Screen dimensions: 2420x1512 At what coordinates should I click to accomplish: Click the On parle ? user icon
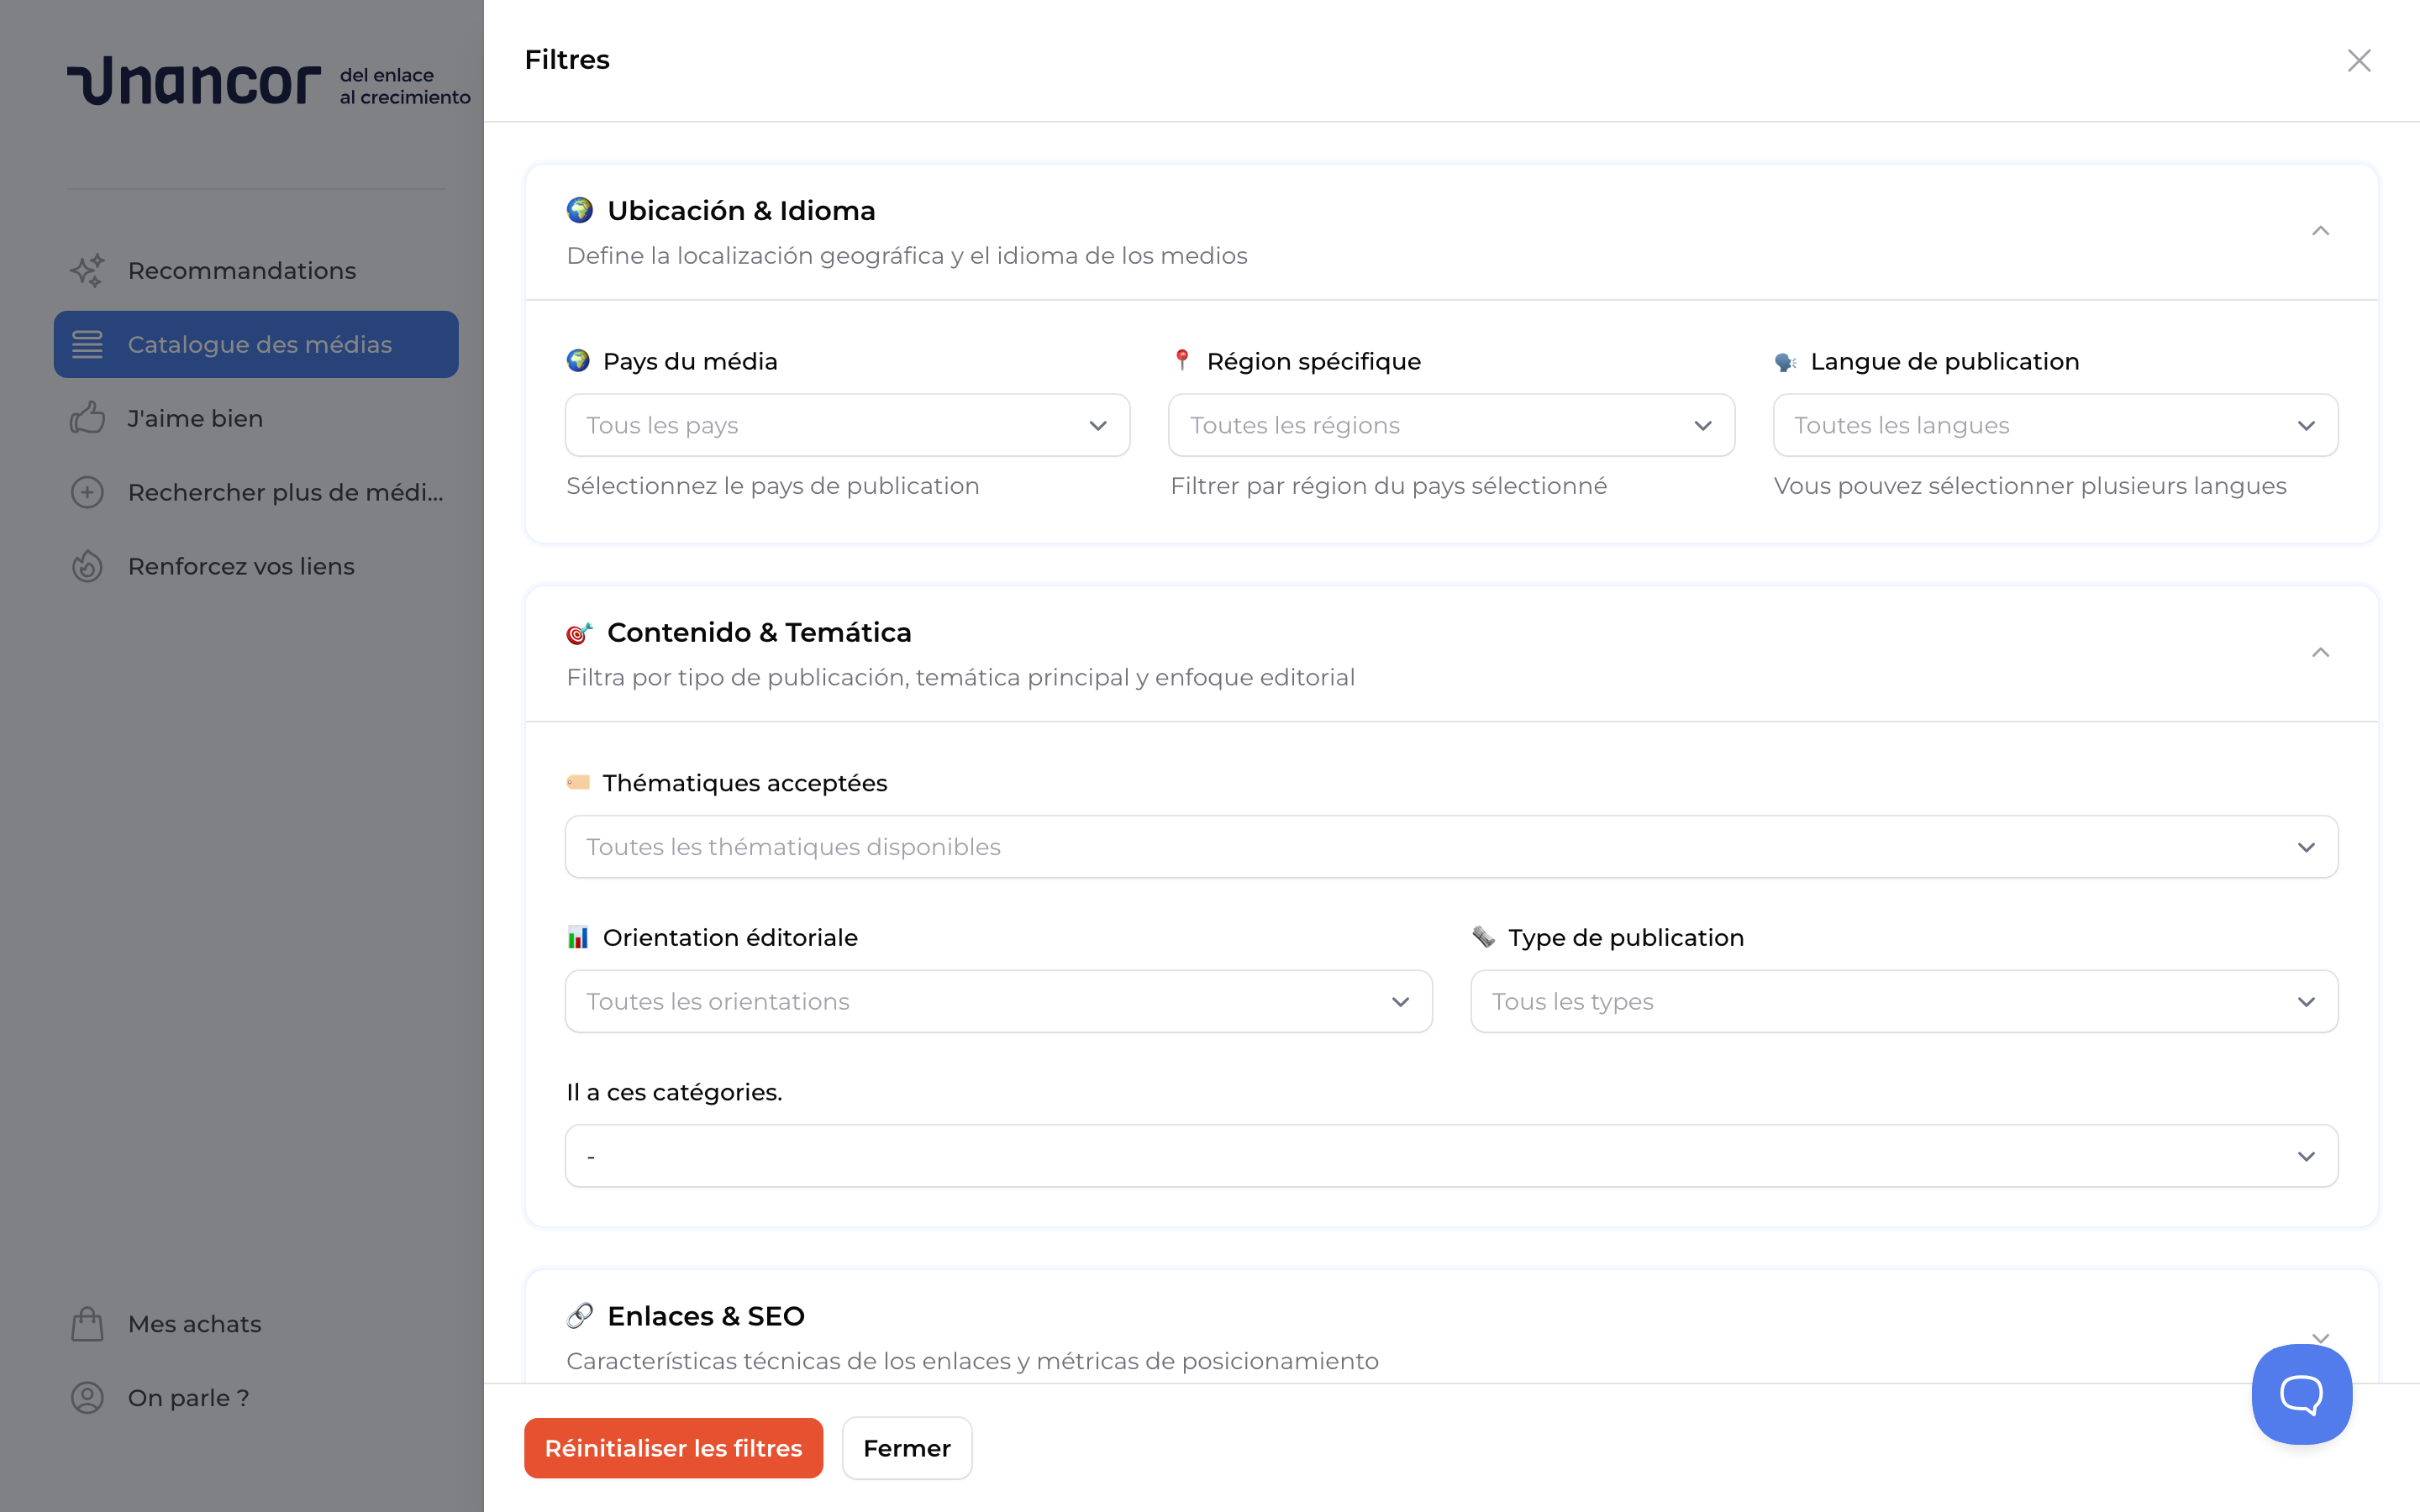click(x=87, y=1398)
